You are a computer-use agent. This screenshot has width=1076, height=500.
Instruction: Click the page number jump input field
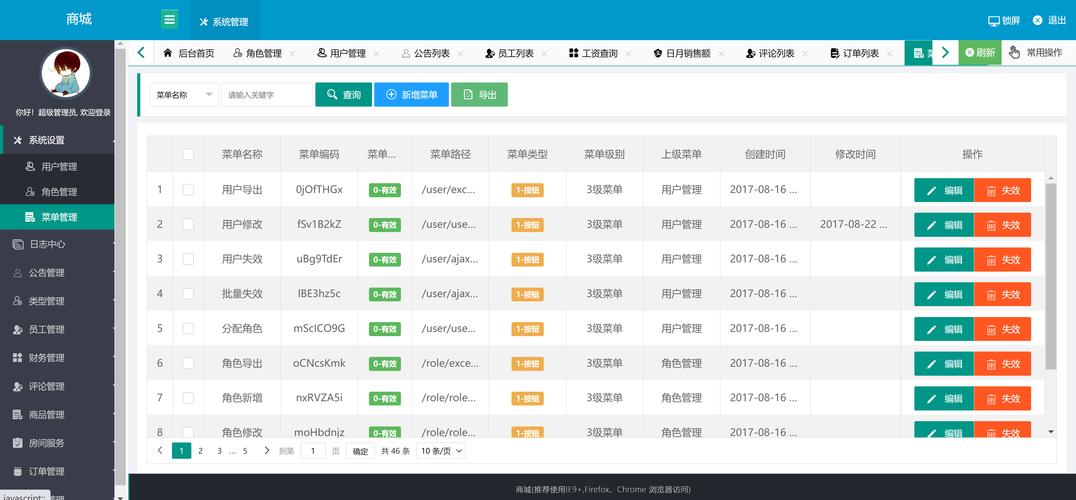[x=313, y=451]
